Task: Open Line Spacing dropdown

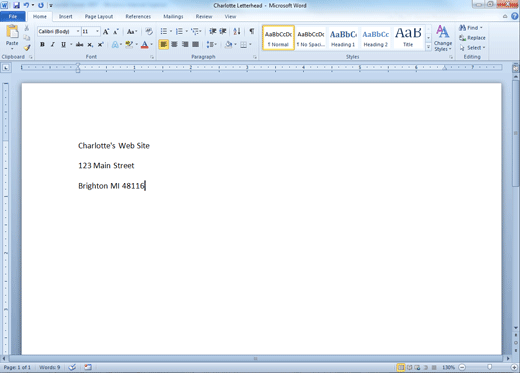Action: coord(212,44)
